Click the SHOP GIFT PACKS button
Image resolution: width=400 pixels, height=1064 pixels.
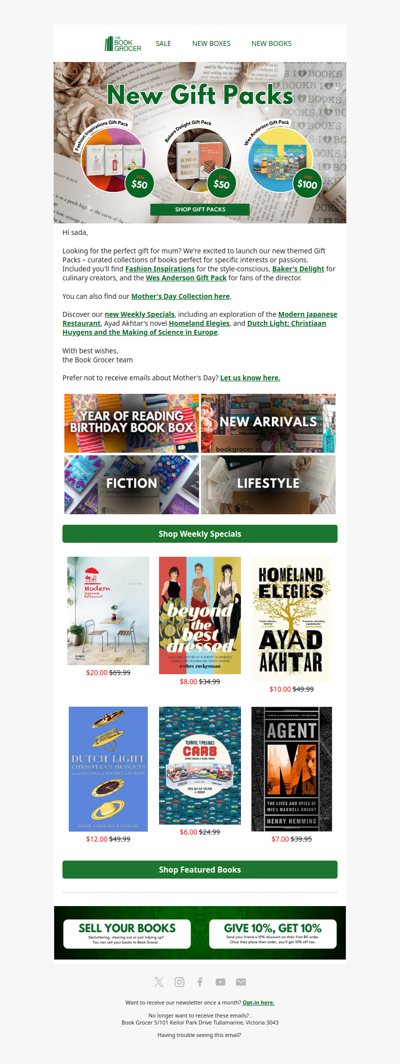(x=200, y=210)
